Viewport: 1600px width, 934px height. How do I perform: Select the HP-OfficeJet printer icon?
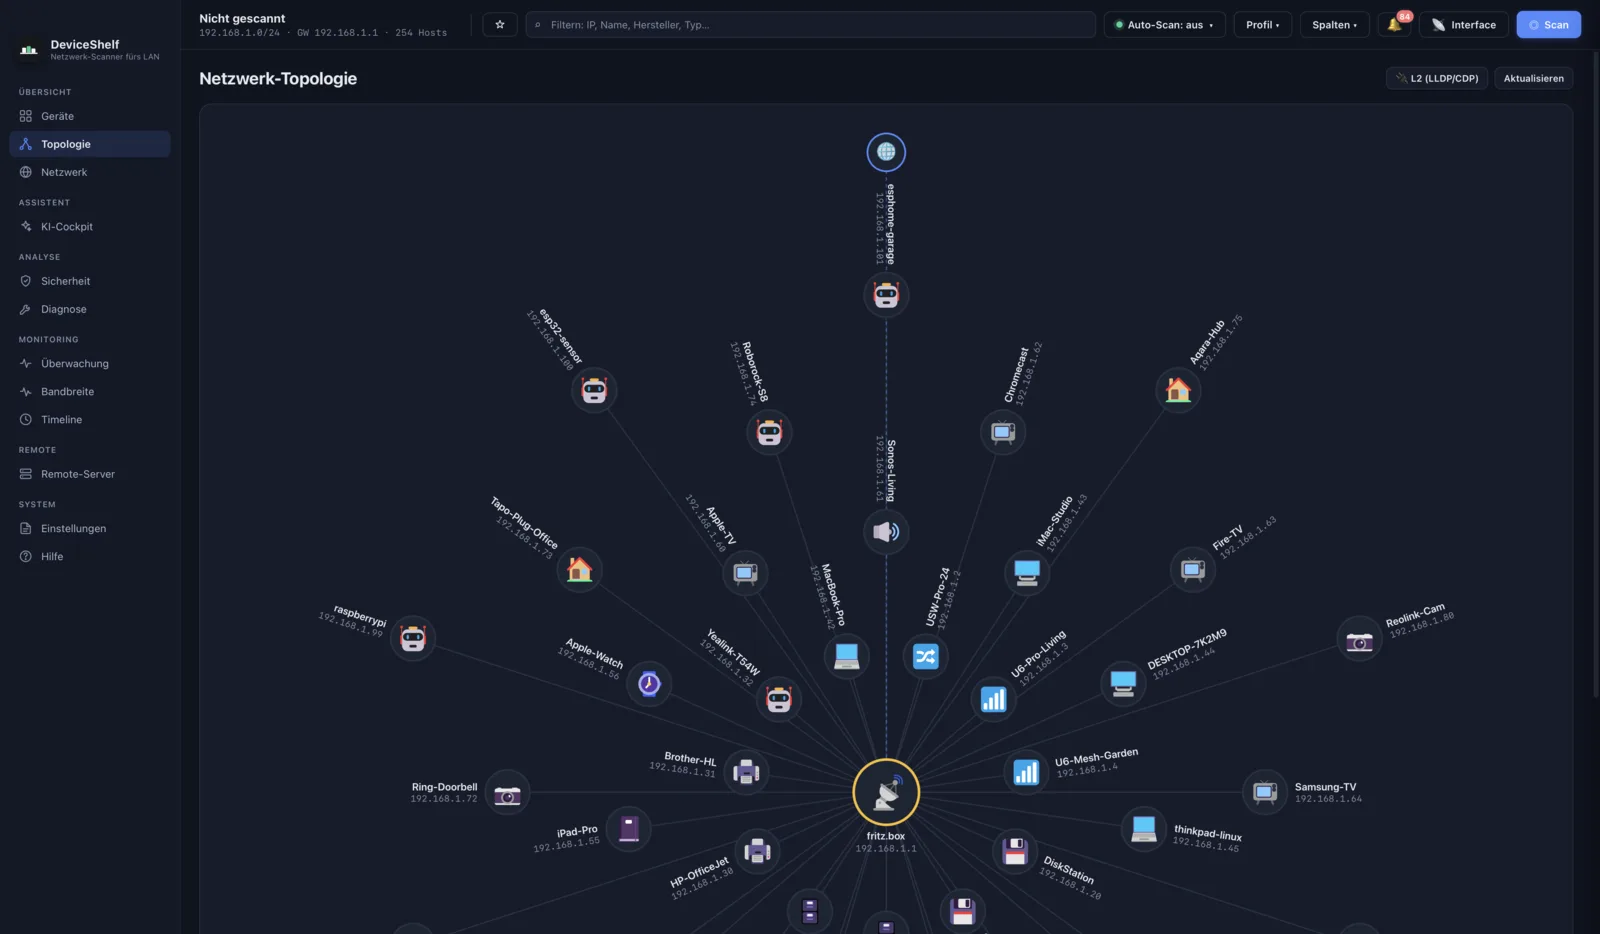coord(758,851)
